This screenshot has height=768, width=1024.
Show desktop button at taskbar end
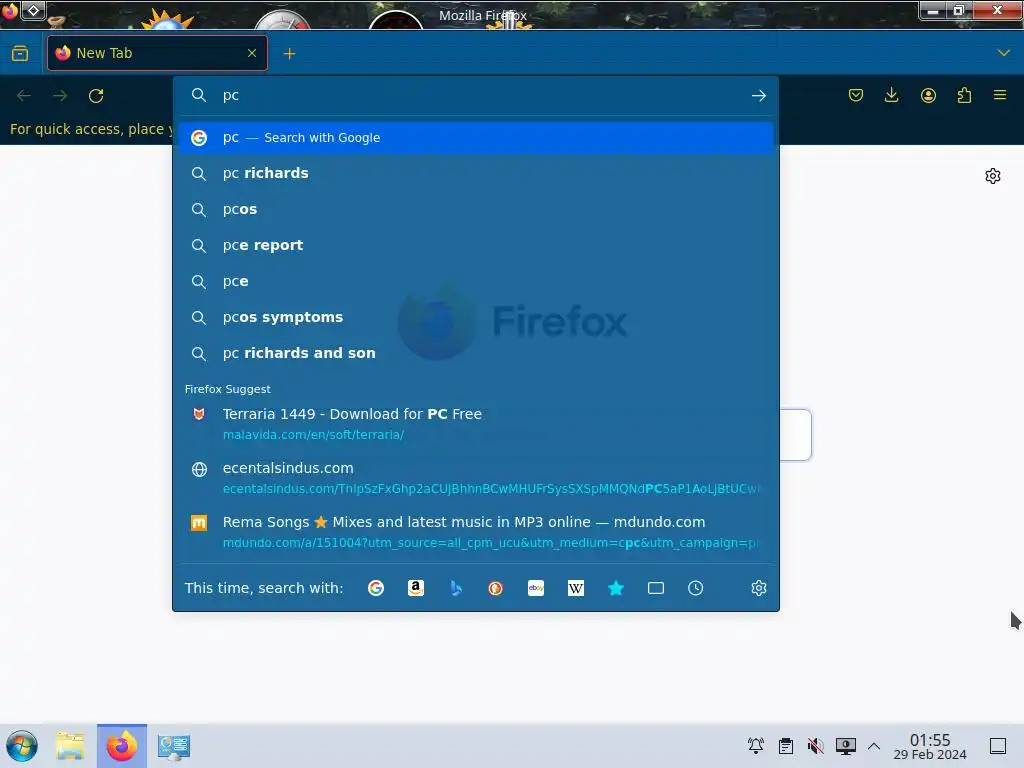click(x=998, y=746)
